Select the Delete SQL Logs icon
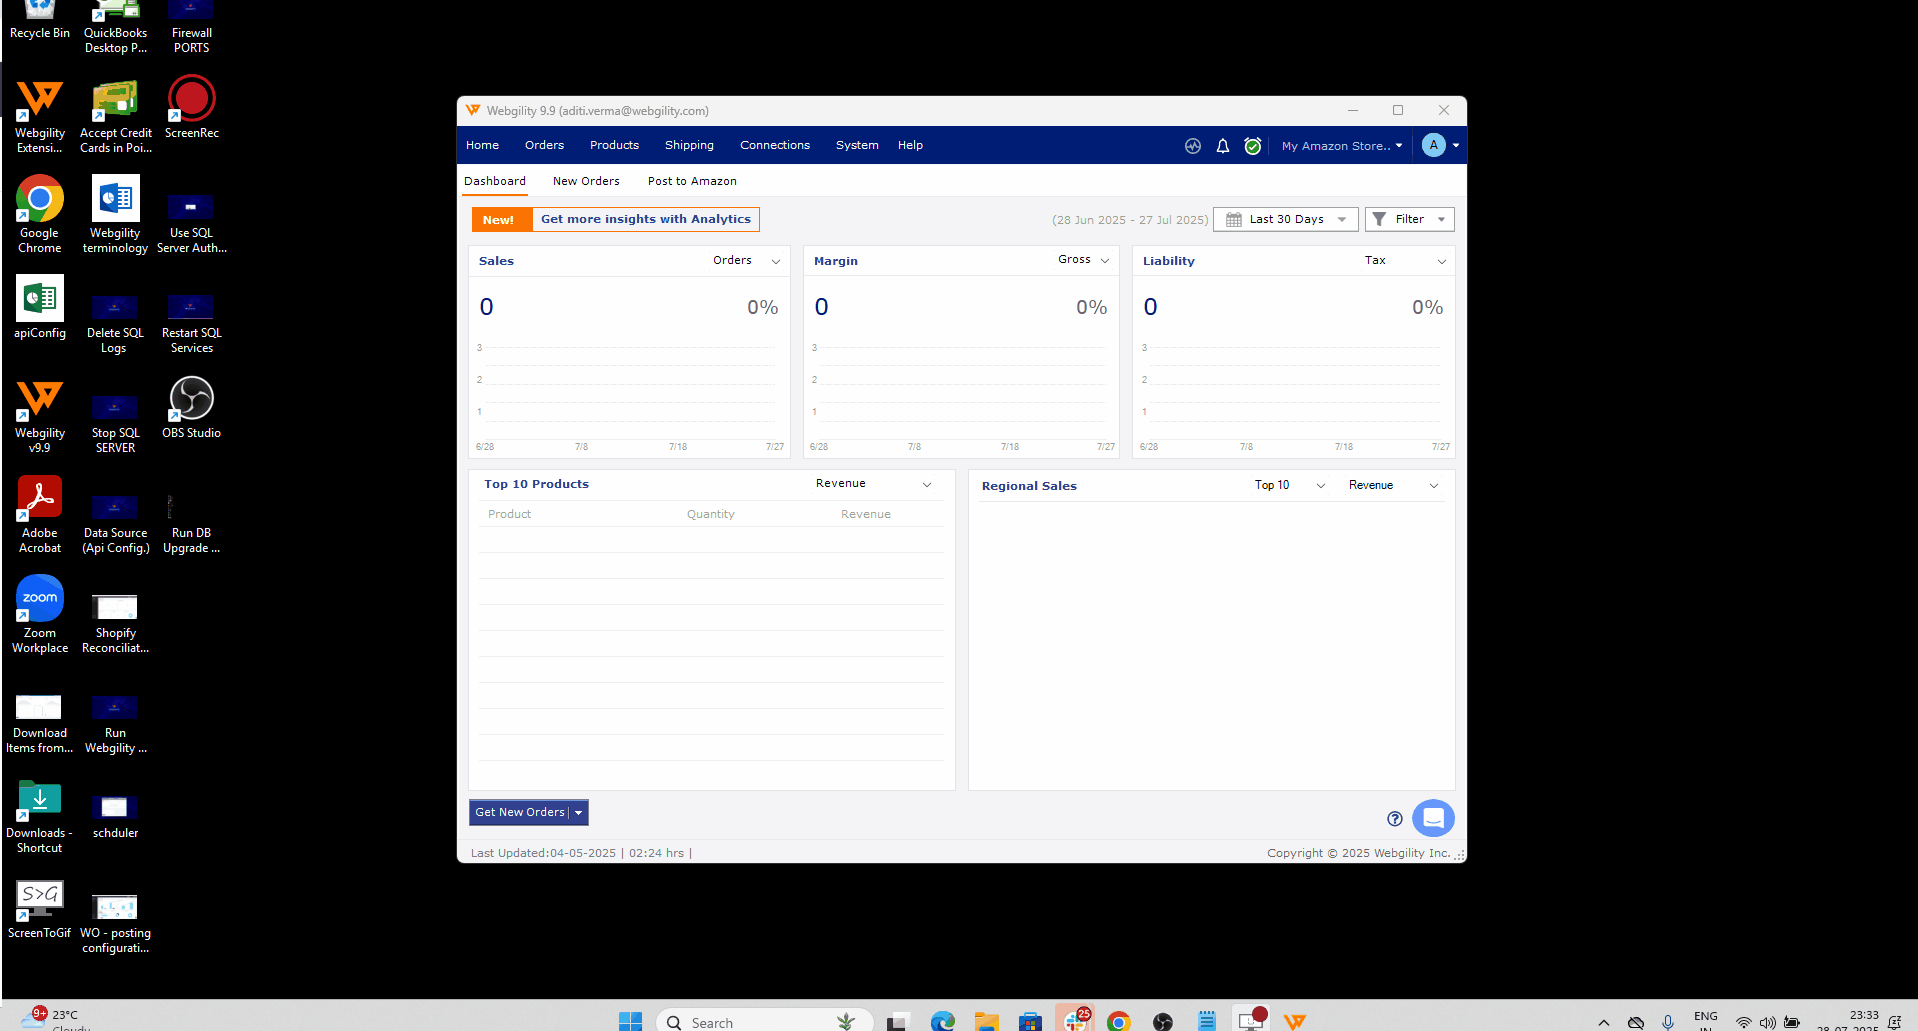This screenshot has height=1031, width=1918. click(116, 323)
